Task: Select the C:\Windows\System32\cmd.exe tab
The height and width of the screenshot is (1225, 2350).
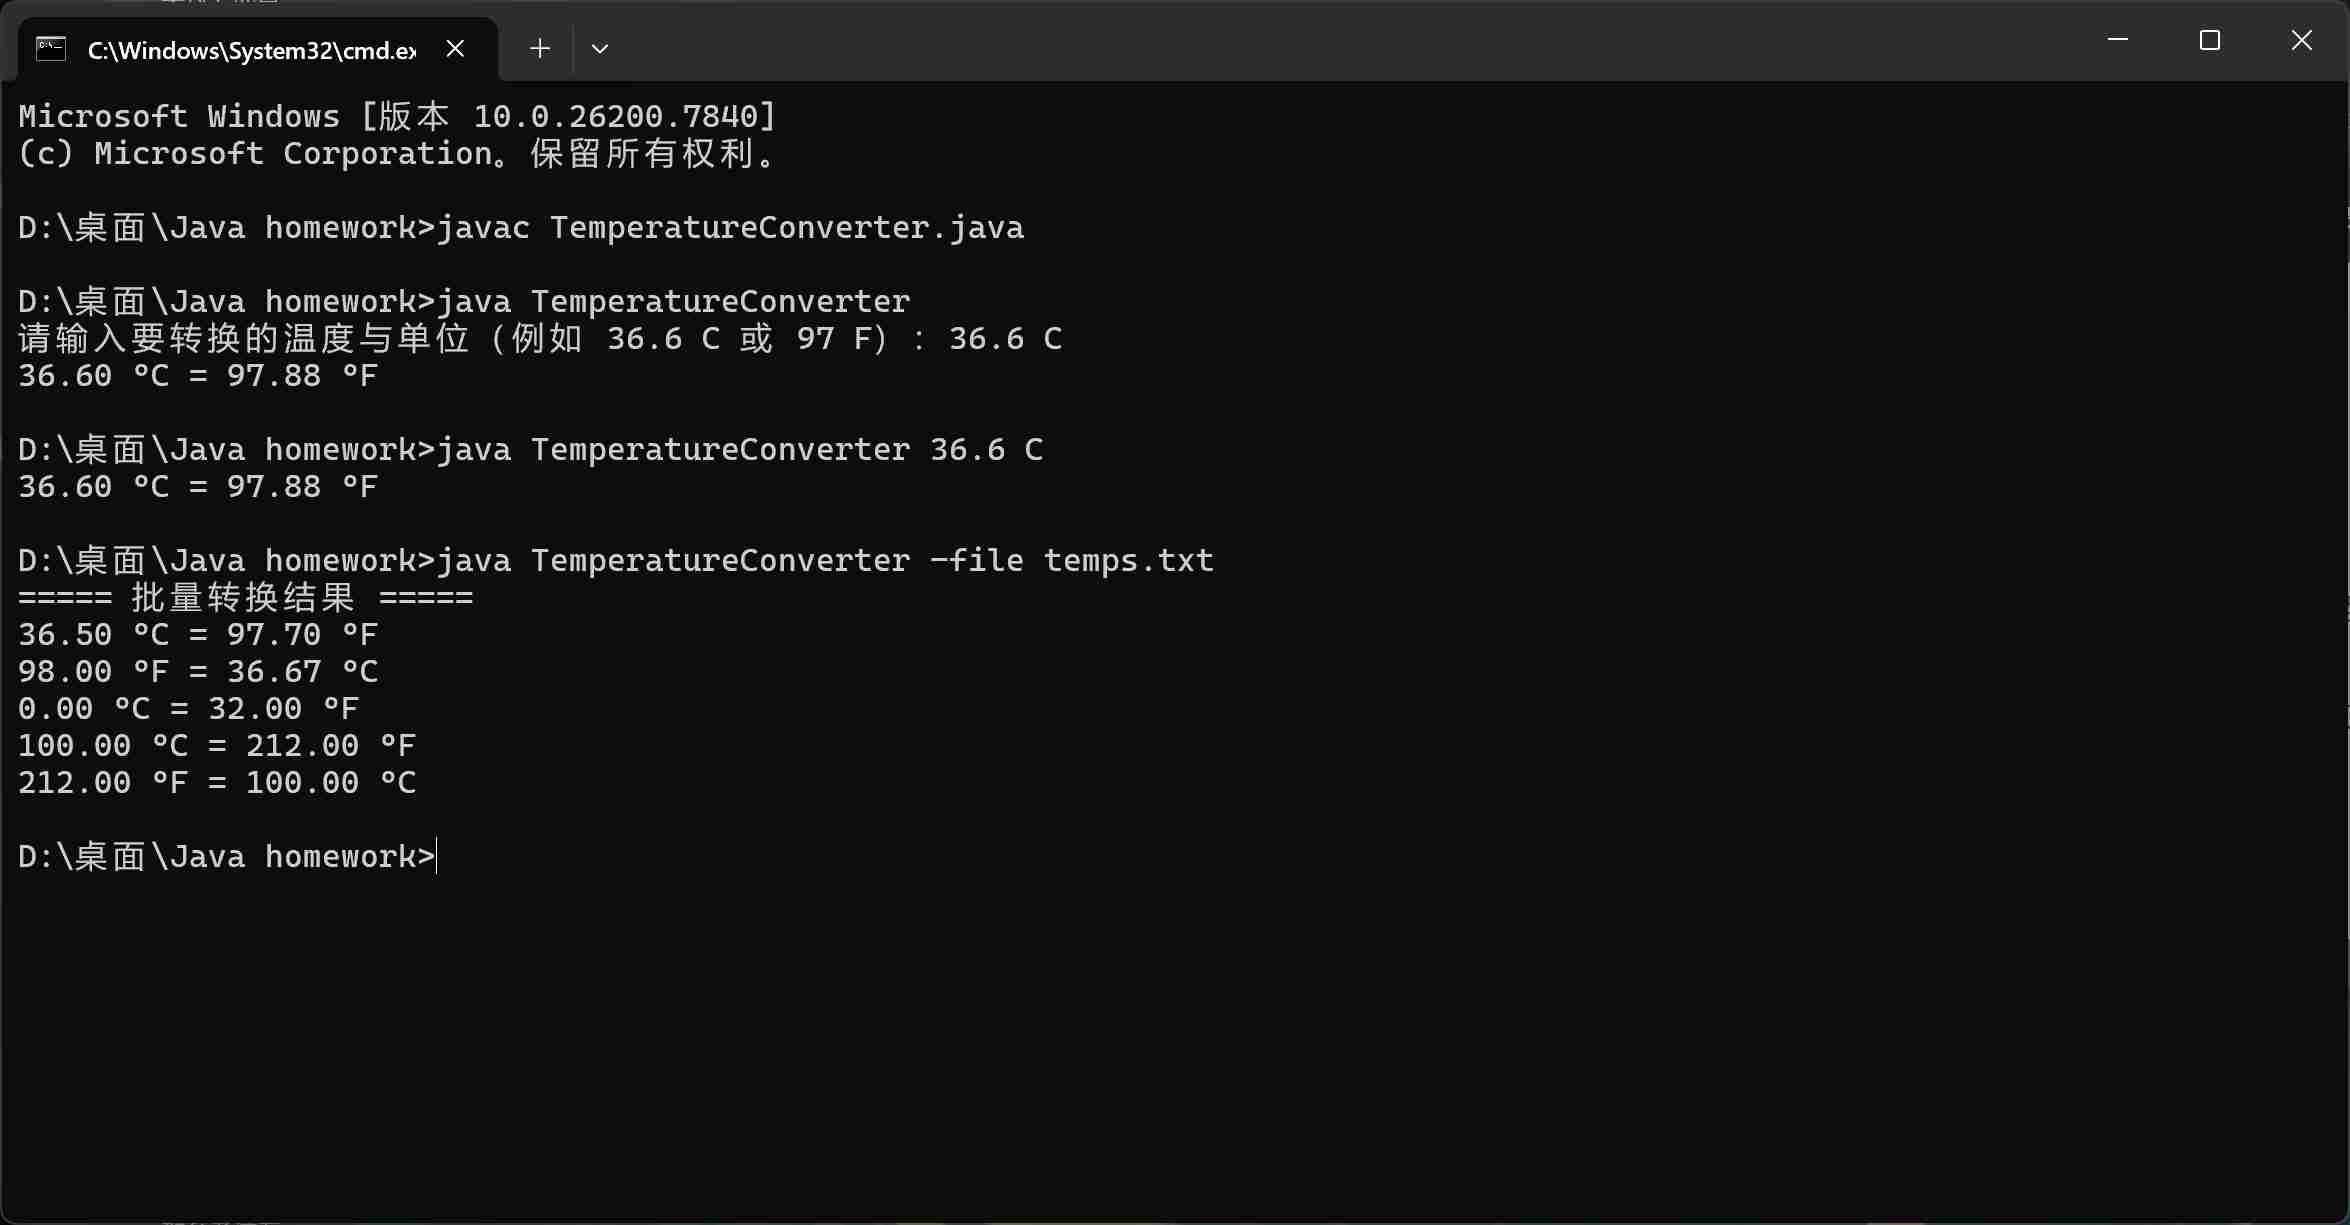Action: click(252, 50)
